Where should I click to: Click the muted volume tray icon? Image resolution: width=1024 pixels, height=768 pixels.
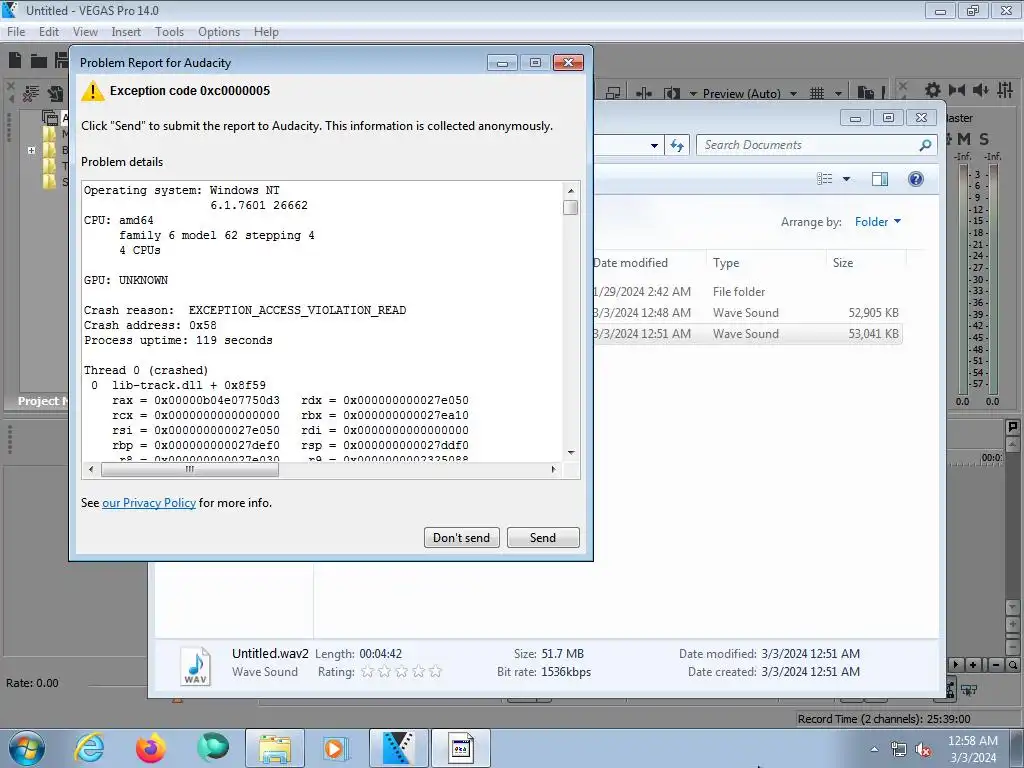coord(923,750)
